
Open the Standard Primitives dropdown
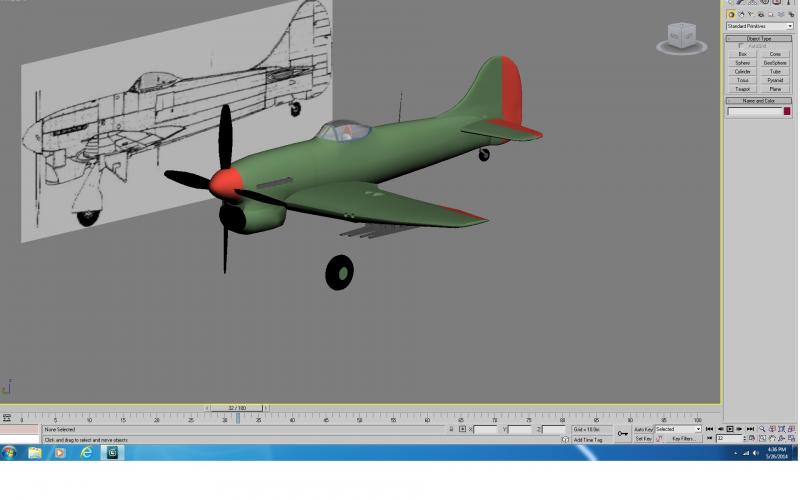point(760,26)
